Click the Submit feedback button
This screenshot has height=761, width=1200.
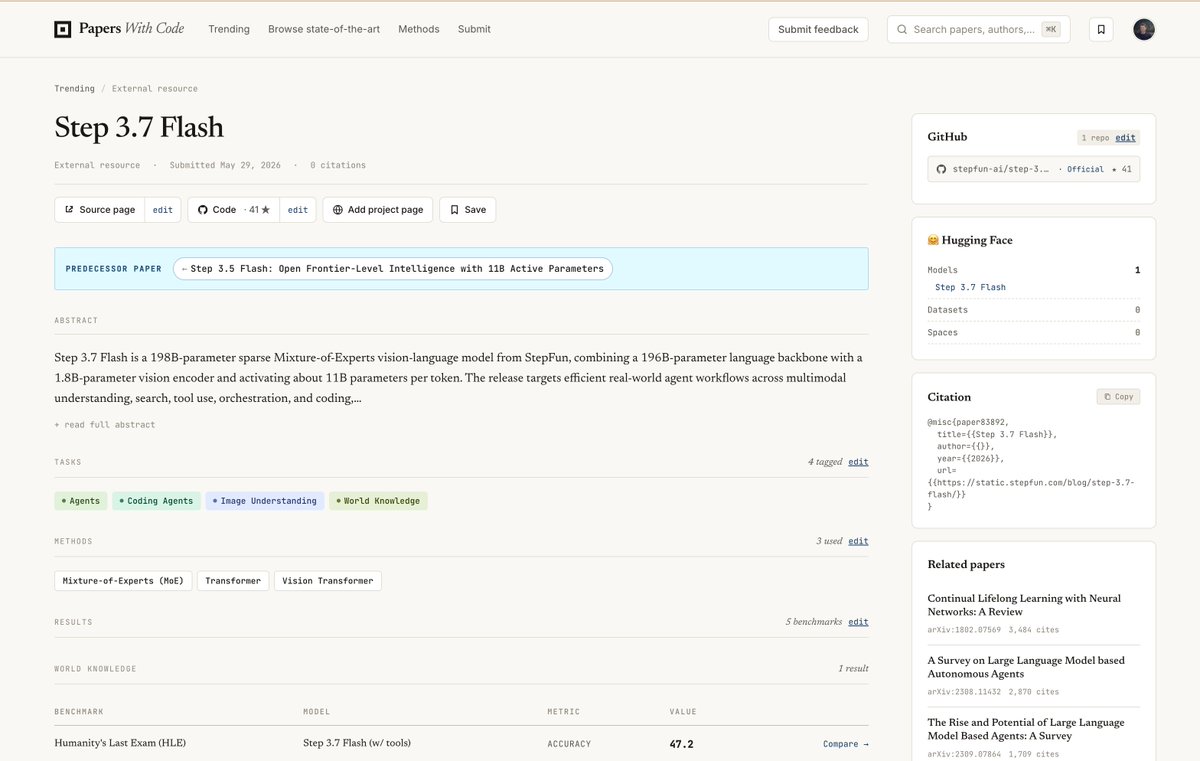click(818, 29)
